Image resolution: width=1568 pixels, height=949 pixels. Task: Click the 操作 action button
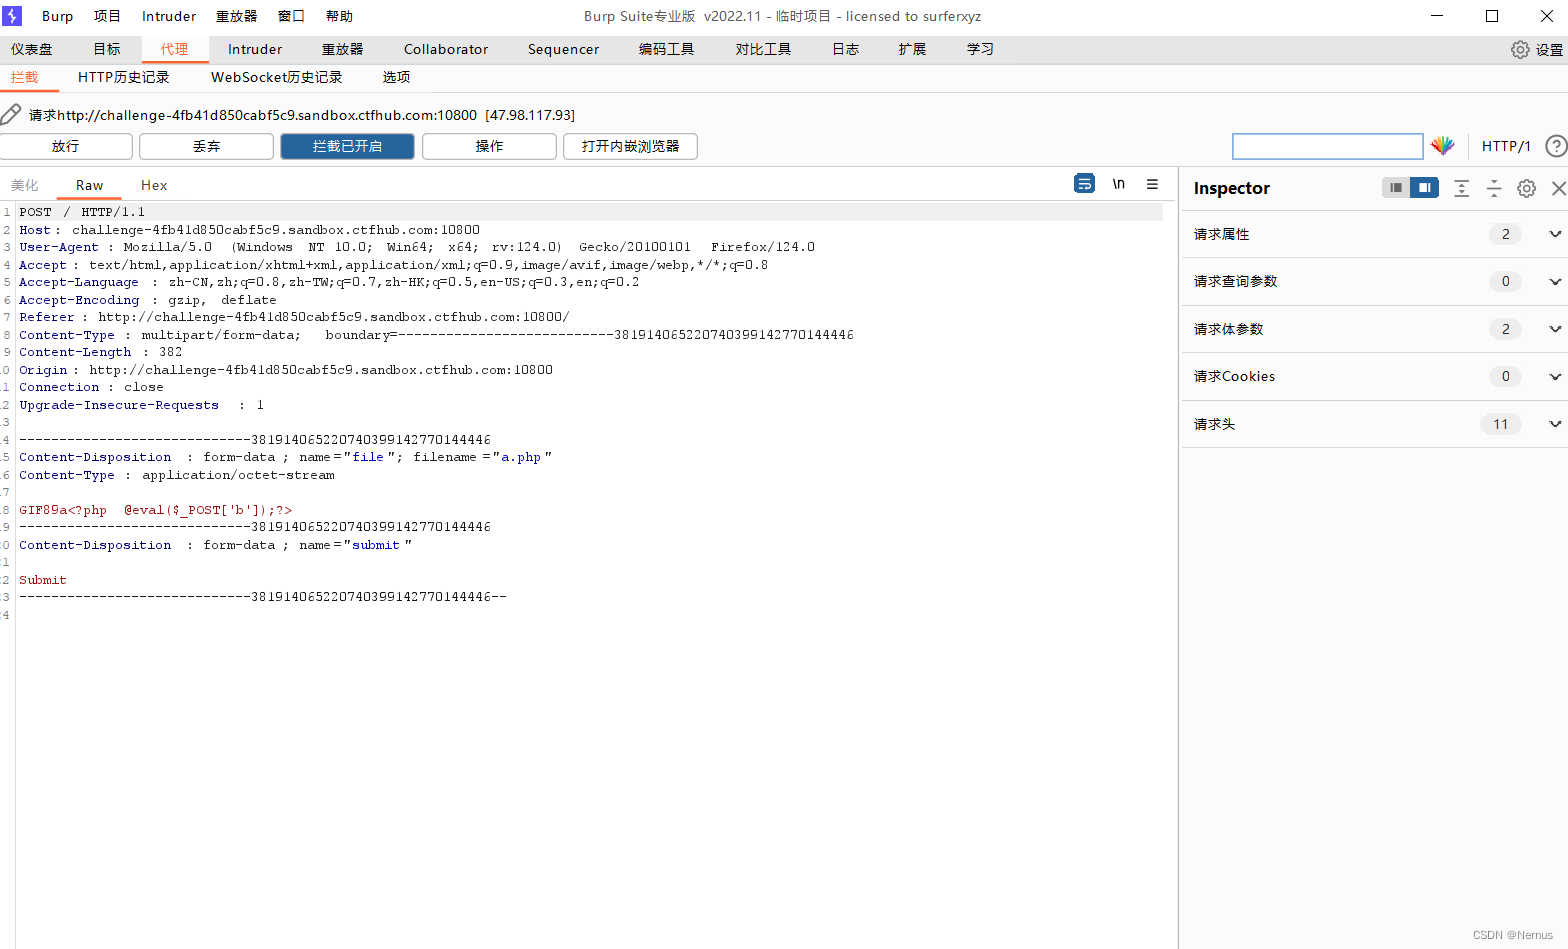pos(489,146)
